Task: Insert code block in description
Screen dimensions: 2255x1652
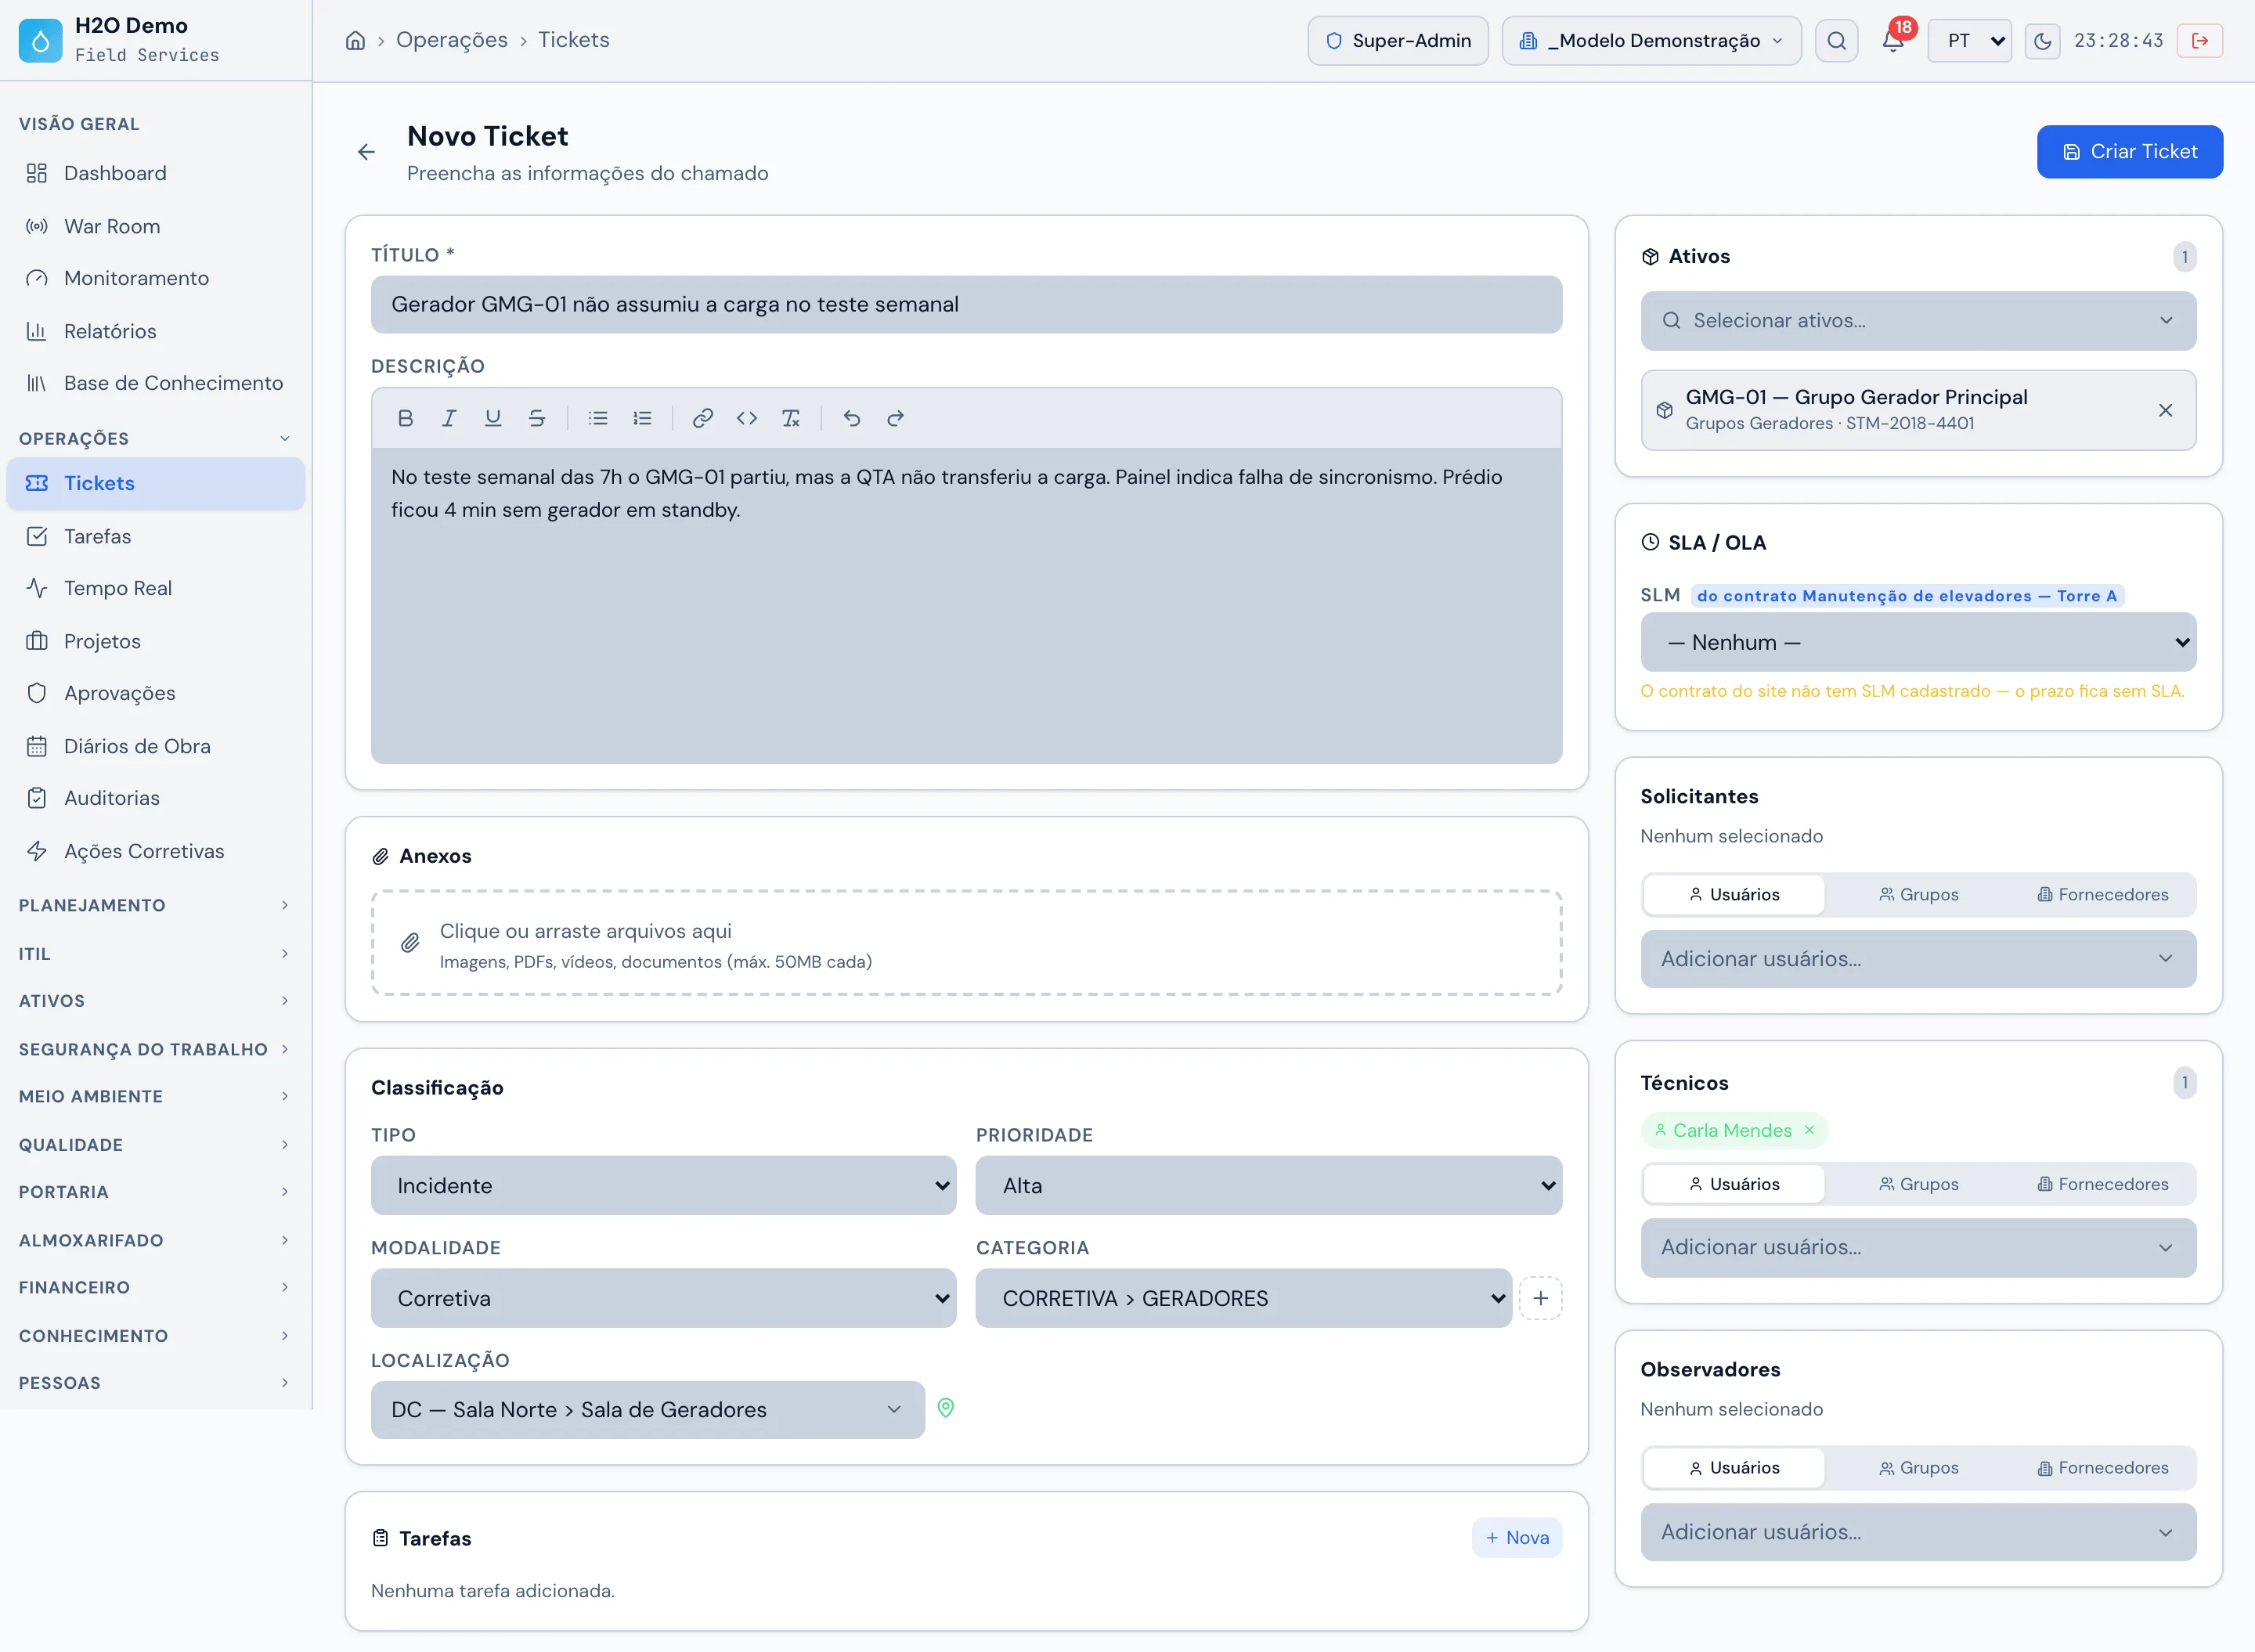Action: [x=747, y=418]
